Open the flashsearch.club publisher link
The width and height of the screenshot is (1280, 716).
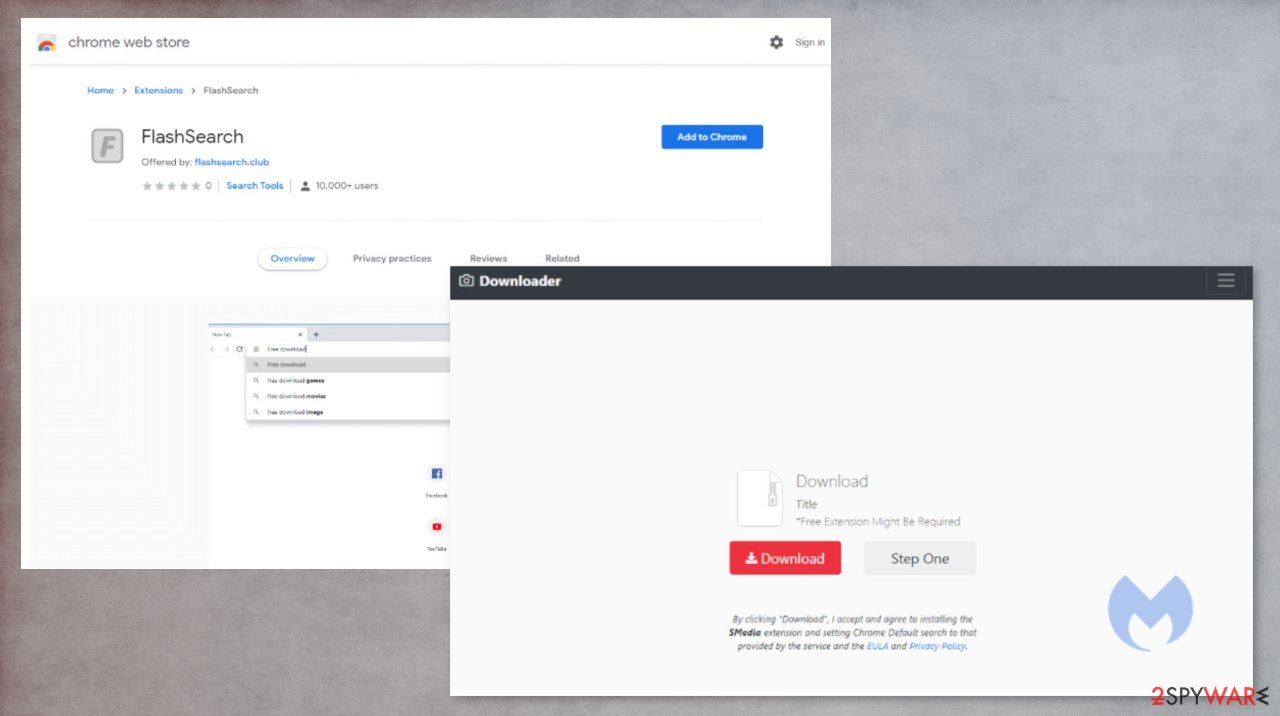pos(232,162)
